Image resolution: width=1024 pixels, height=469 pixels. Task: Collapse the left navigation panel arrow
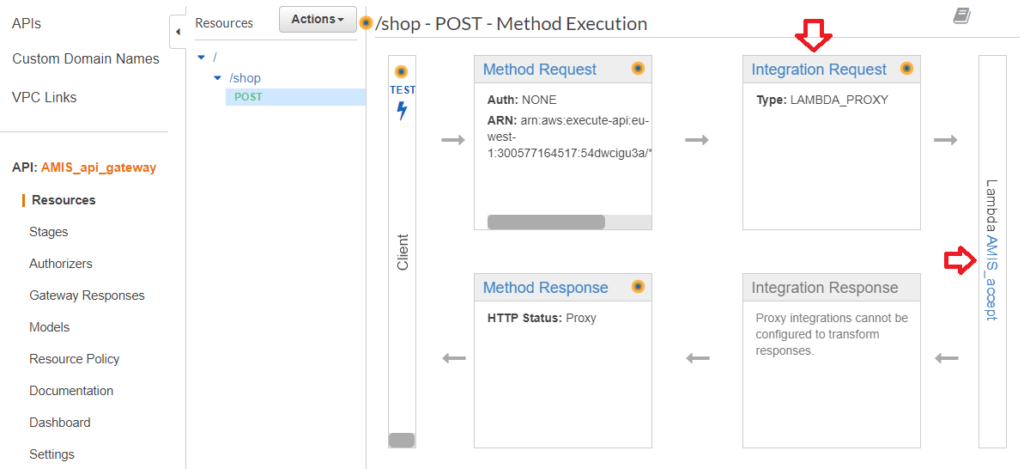click(x=178, y=32)
